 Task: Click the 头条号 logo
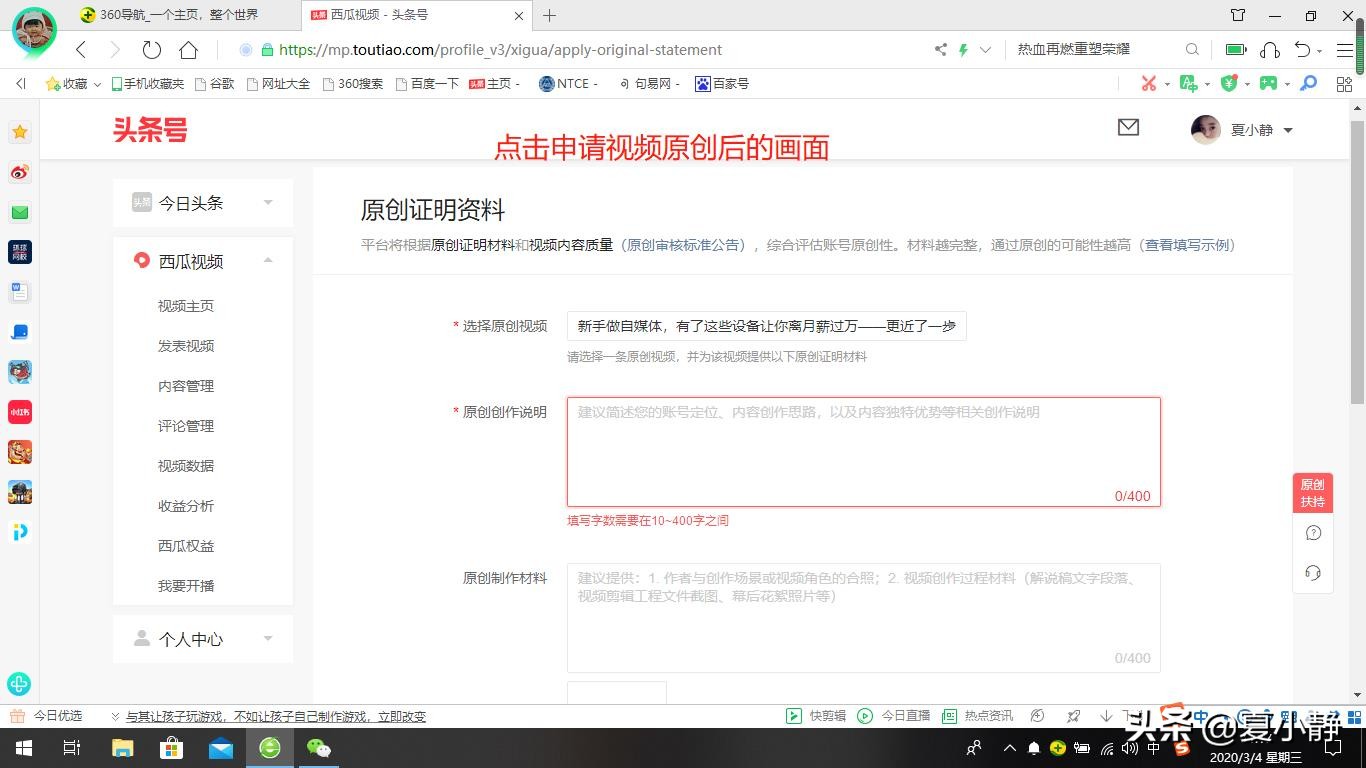150,129
